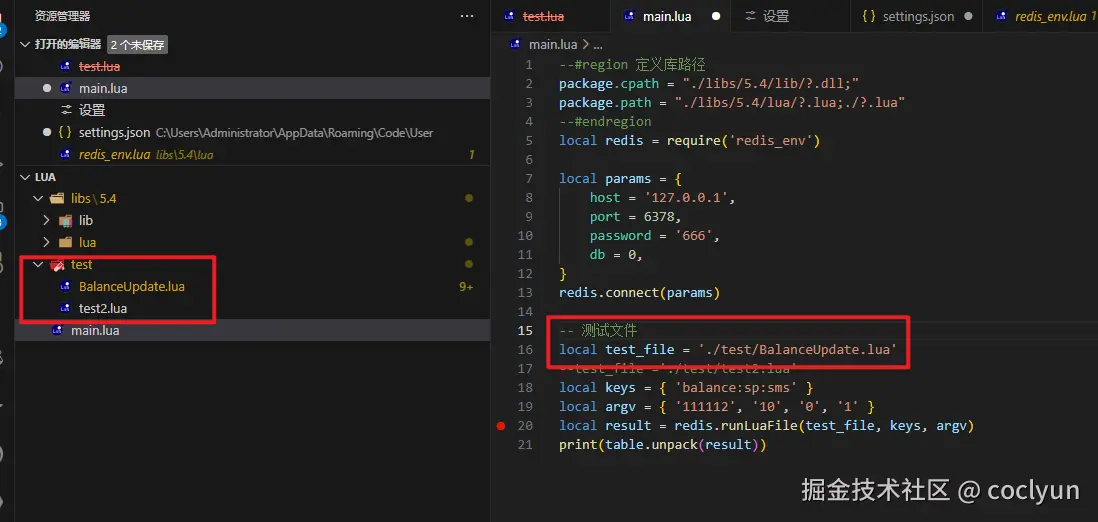Click the Lua icon in the breadcrumb
This screenshot has height=522, width=1098.
(516, 44)
